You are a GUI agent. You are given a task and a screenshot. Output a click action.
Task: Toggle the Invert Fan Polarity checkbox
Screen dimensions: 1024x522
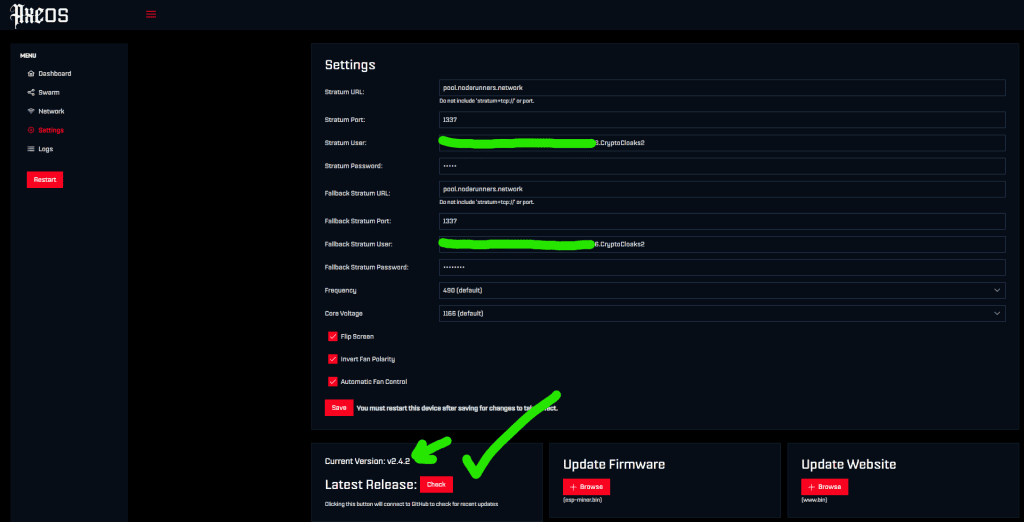point(333,359)
